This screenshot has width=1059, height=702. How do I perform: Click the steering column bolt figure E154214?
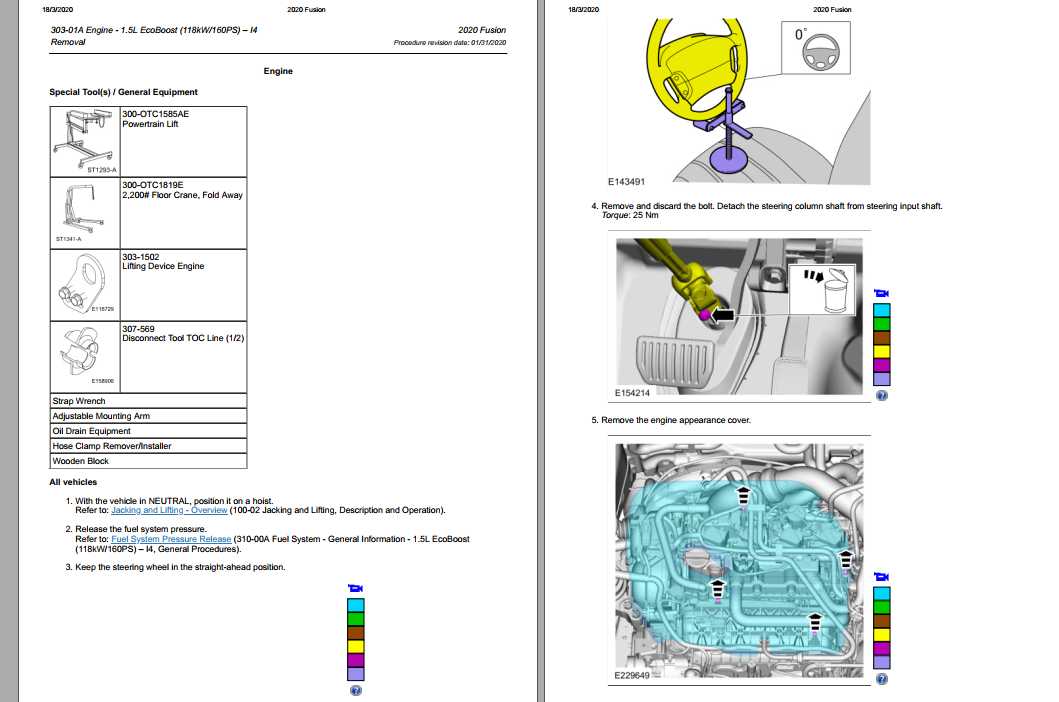click(740, 316)
